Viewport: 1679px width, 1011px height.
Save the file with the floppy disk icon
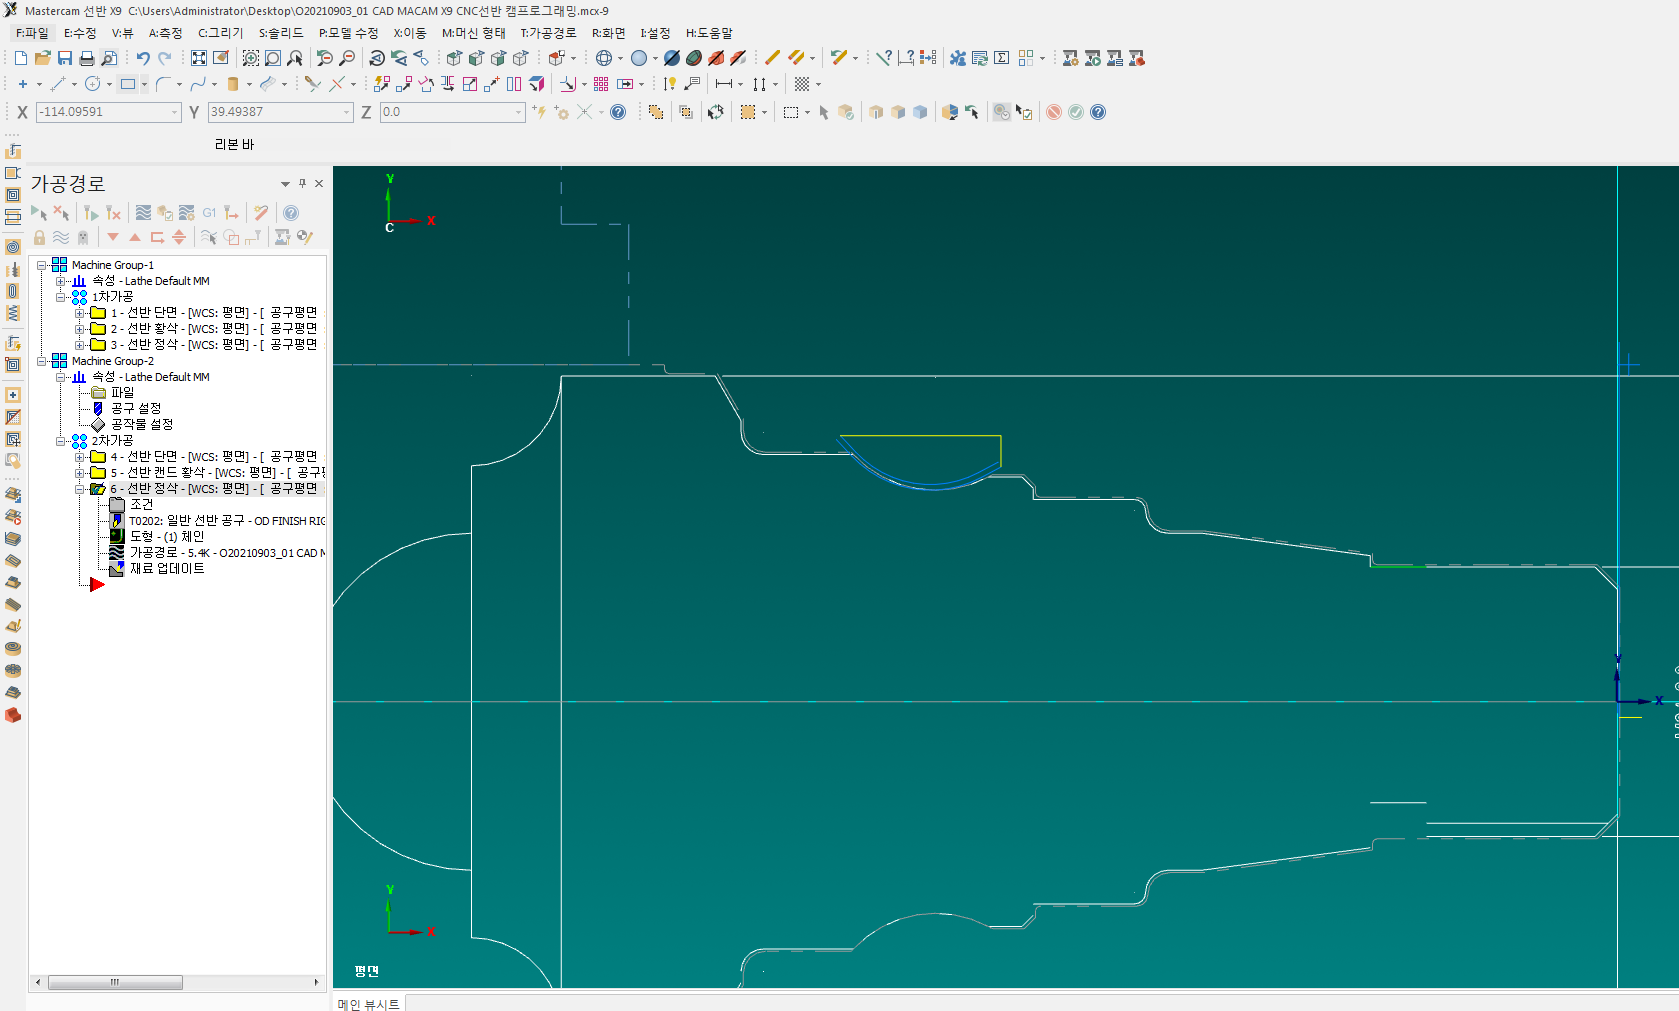pyautogui.click(x=65, y=58)
